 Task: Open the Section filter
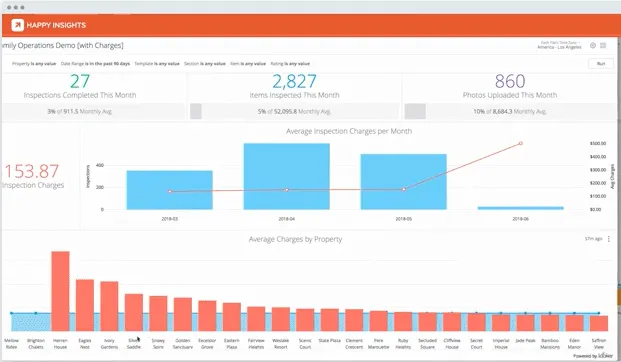[x=205, y=63]
